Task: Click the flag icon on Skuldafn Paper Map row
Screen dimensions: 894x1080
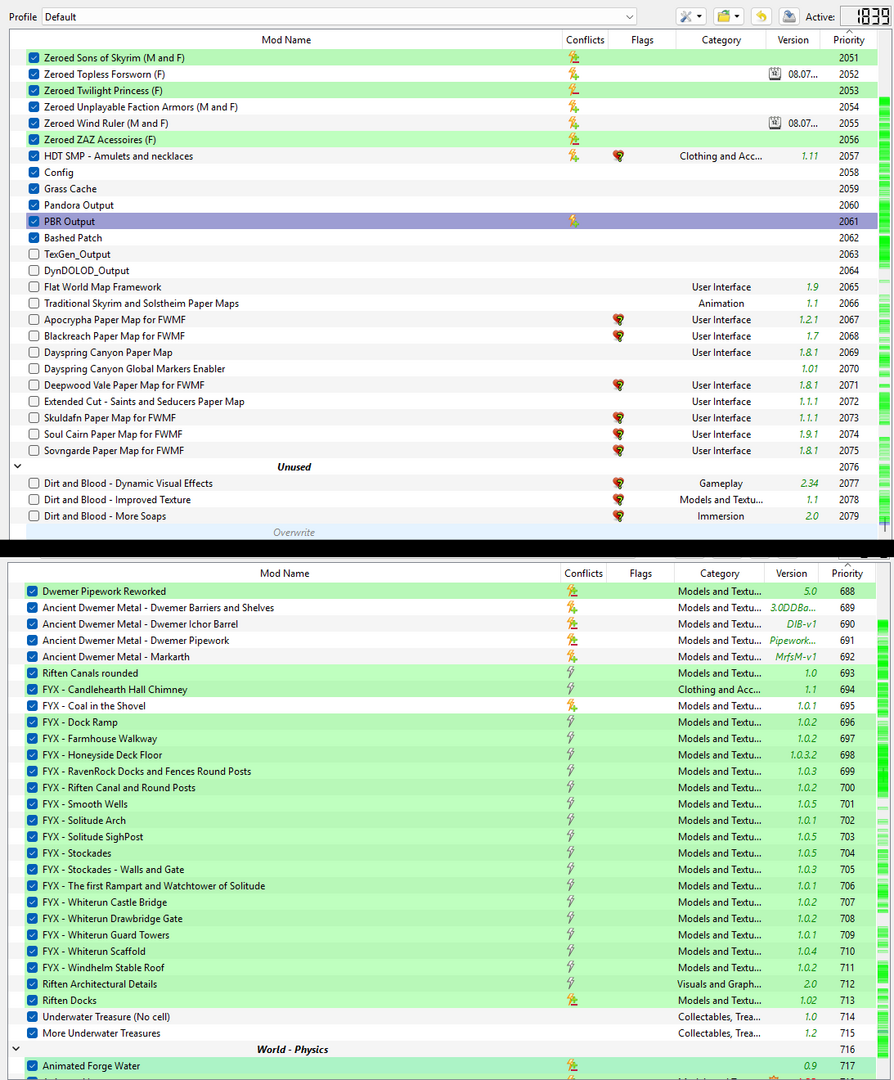Action: pyautogui.click(x=618, y=418)
